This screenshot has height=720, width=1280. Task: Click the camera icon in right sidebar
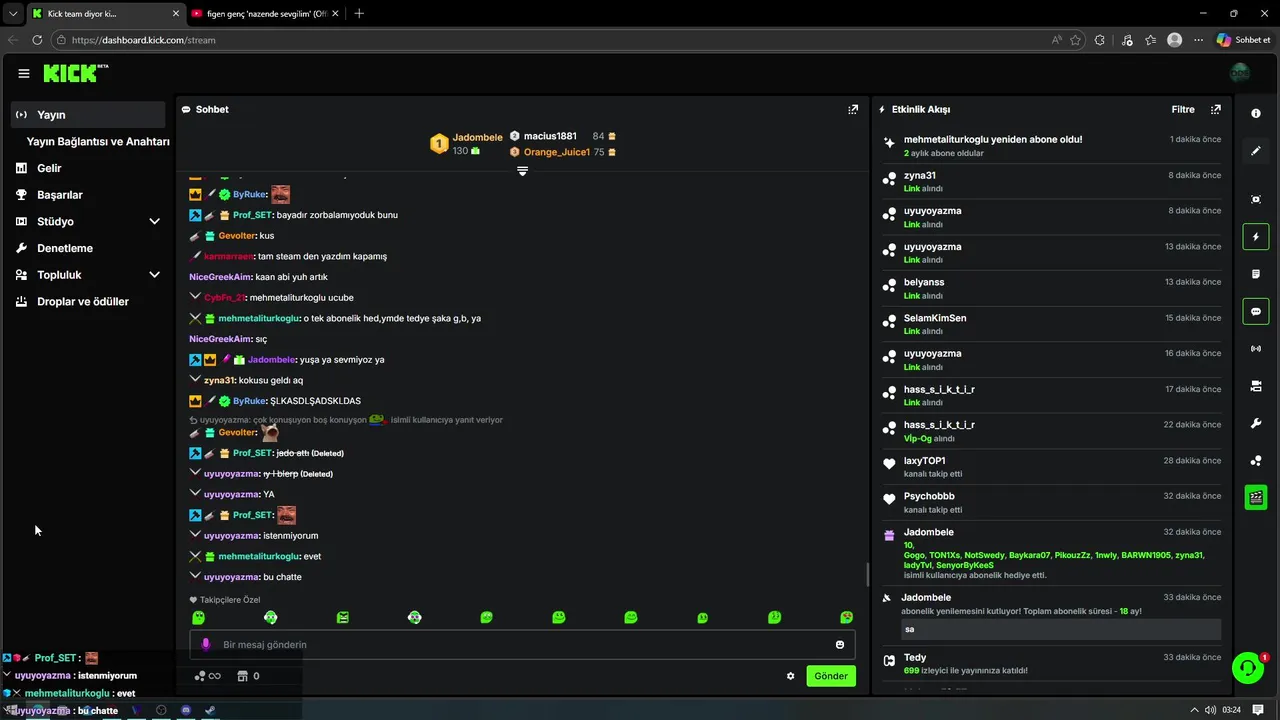(x=1256, y=386)
